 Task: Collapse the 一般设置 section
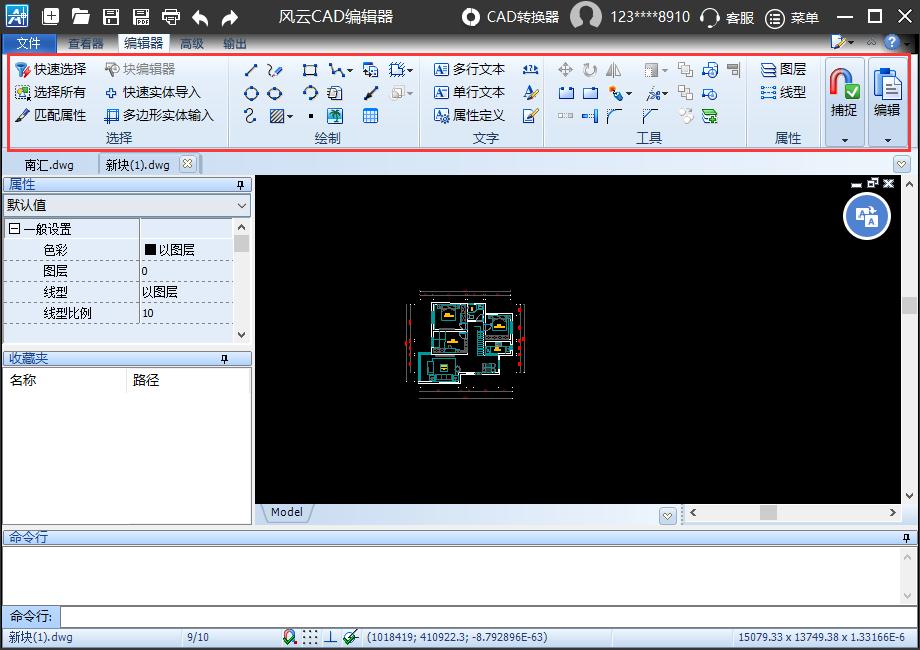click(14, 229)
